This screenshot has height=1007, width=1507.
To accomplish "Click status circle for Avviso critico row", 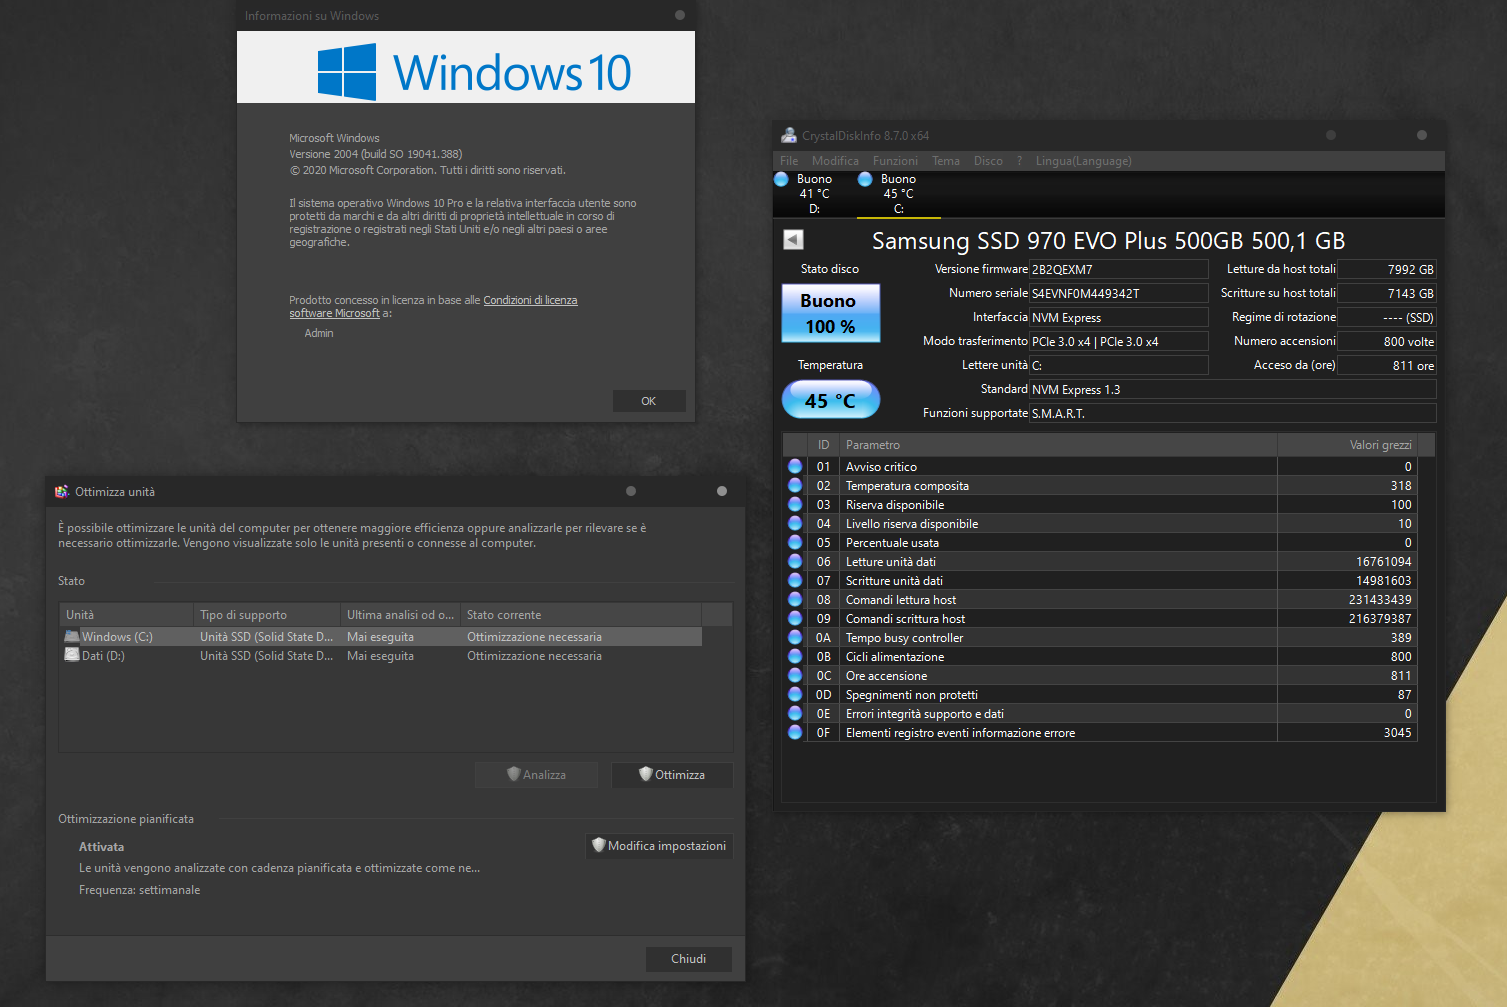I will click(795, 466).
